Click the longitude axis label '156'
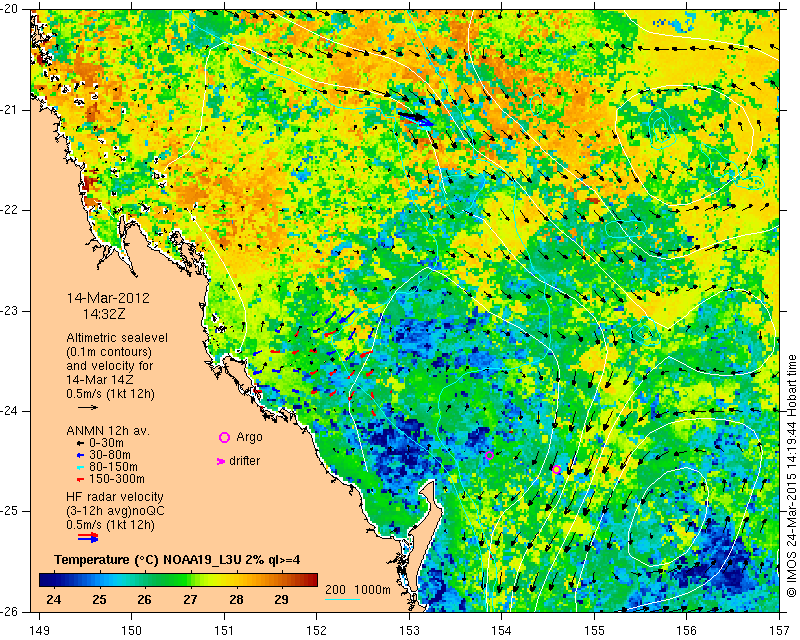The height and width of the screenshot is (640, 800). [x=687, y=631]
